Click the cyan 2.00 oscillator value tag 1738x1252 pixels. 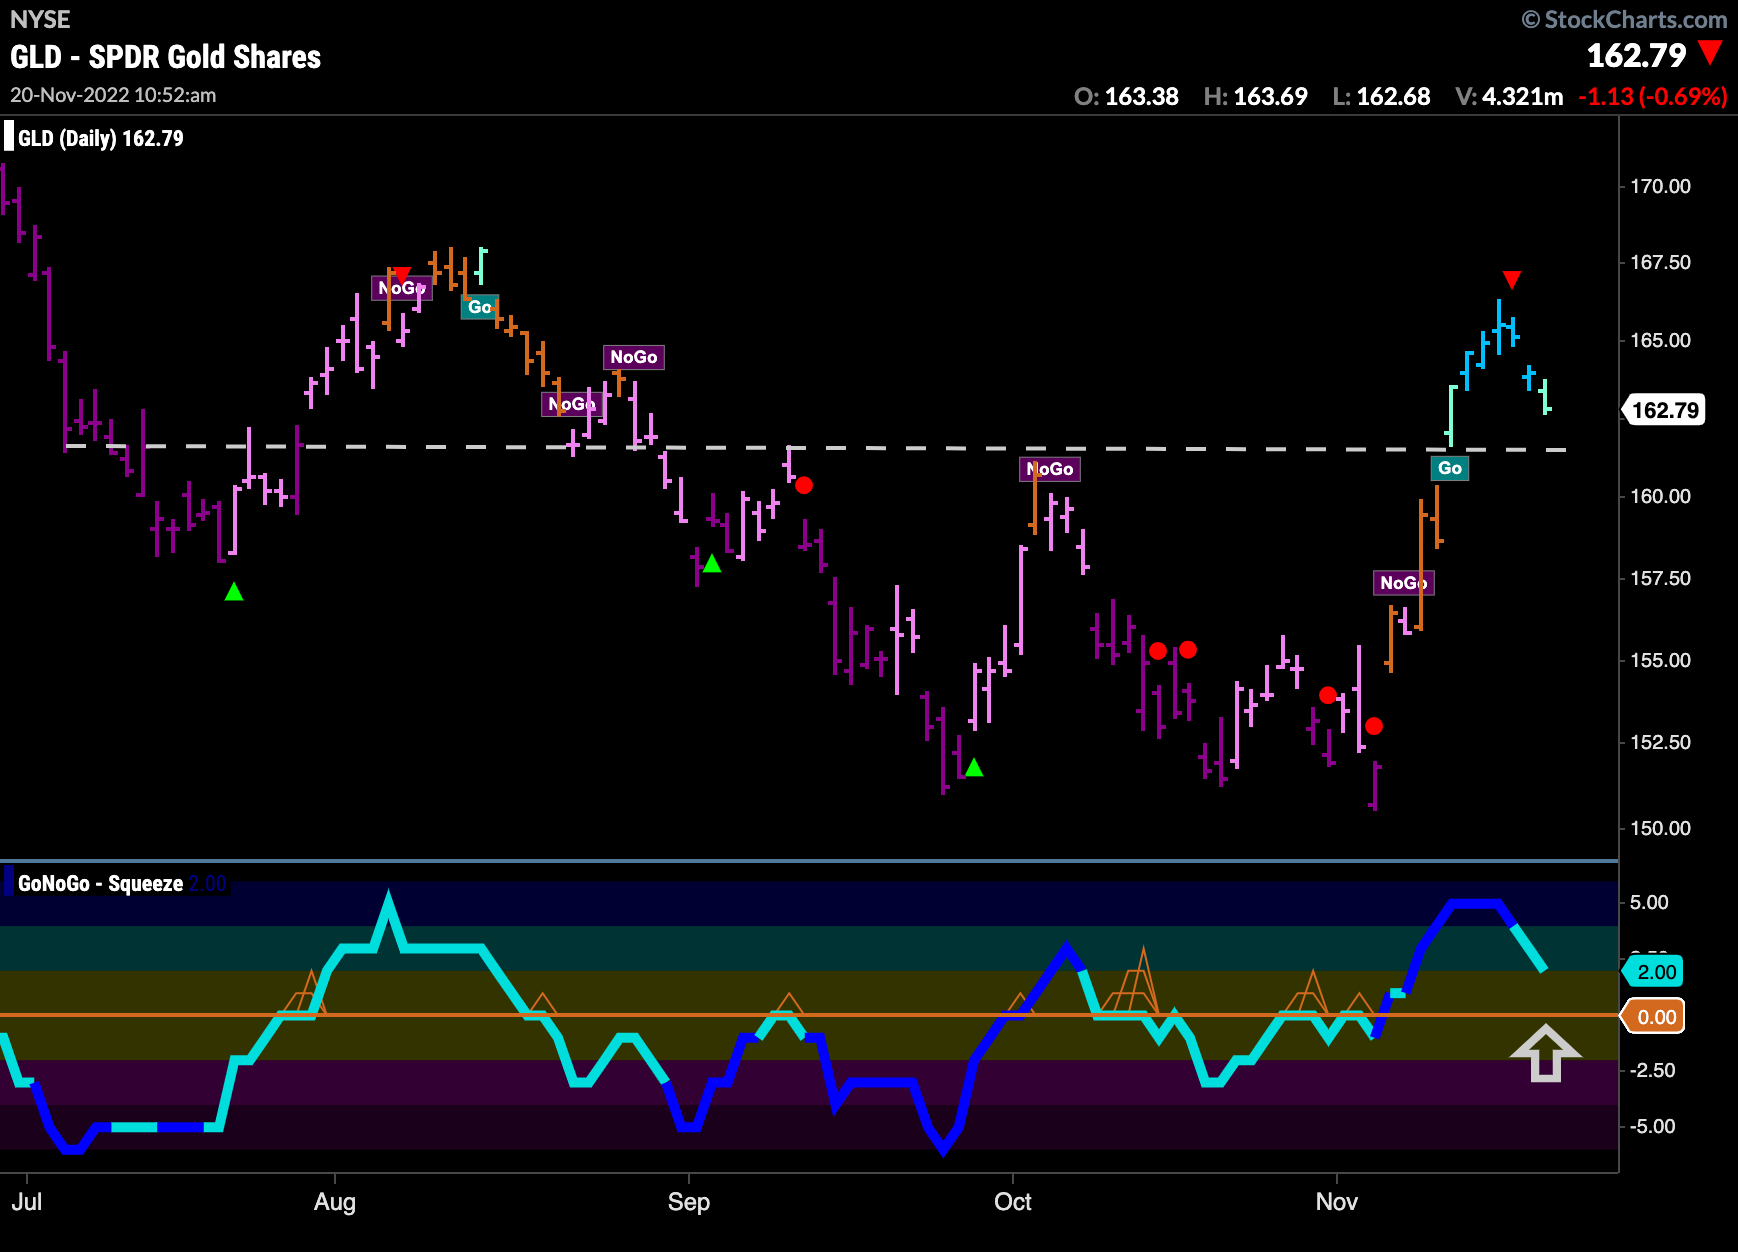pos(1654,972)
